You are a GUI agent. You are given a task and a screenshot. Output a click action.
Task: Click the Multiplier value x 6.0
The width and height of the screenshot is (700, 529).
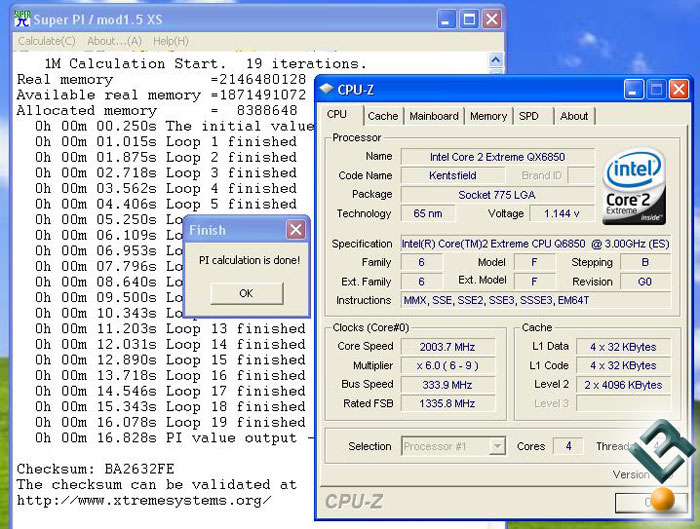(448, 366)
